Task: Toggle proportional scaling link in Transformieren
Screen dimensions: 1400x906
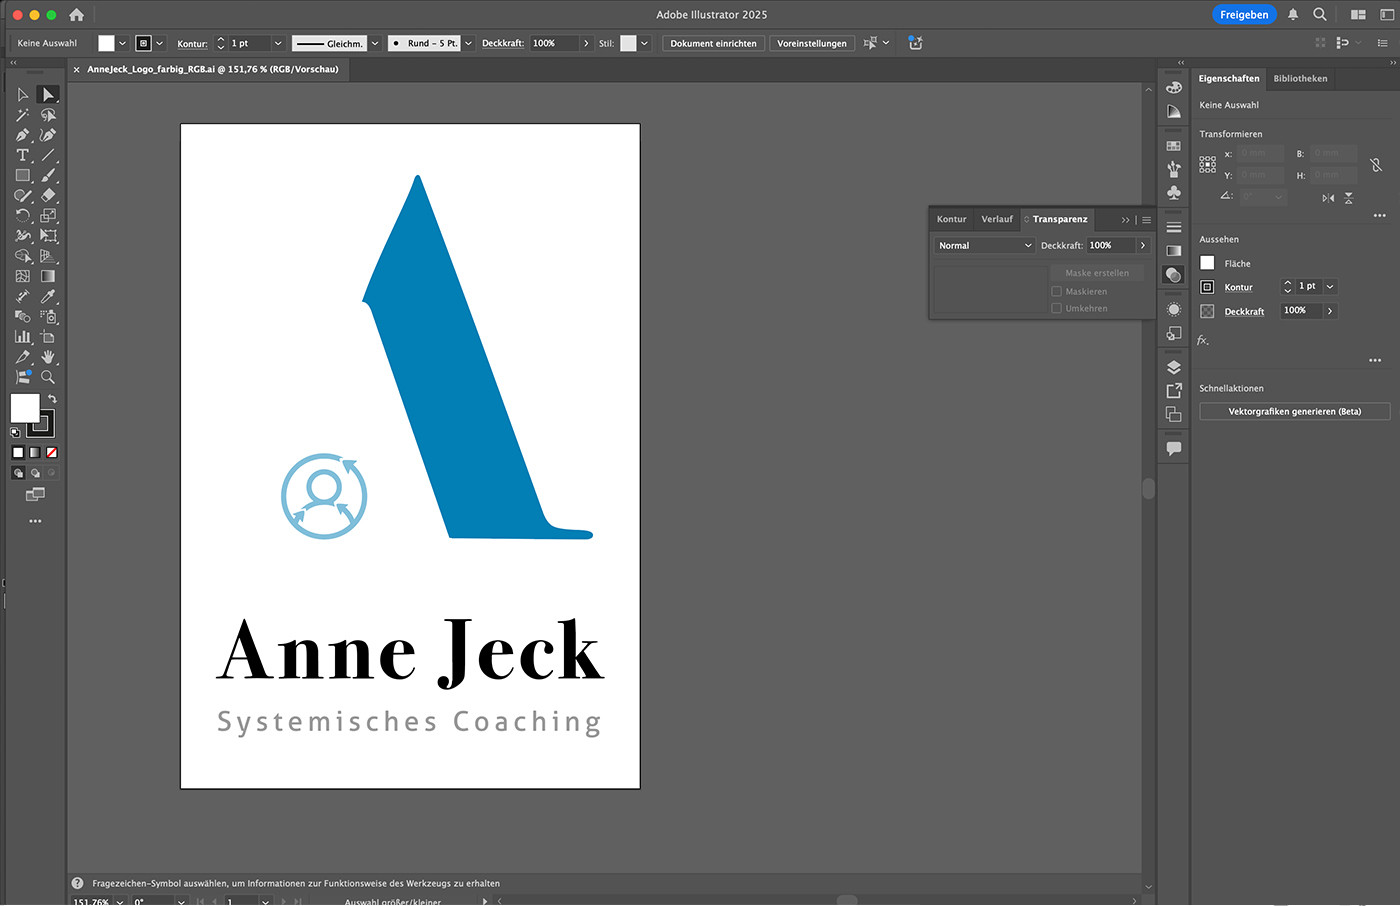Action: [x=1377, y=165]
